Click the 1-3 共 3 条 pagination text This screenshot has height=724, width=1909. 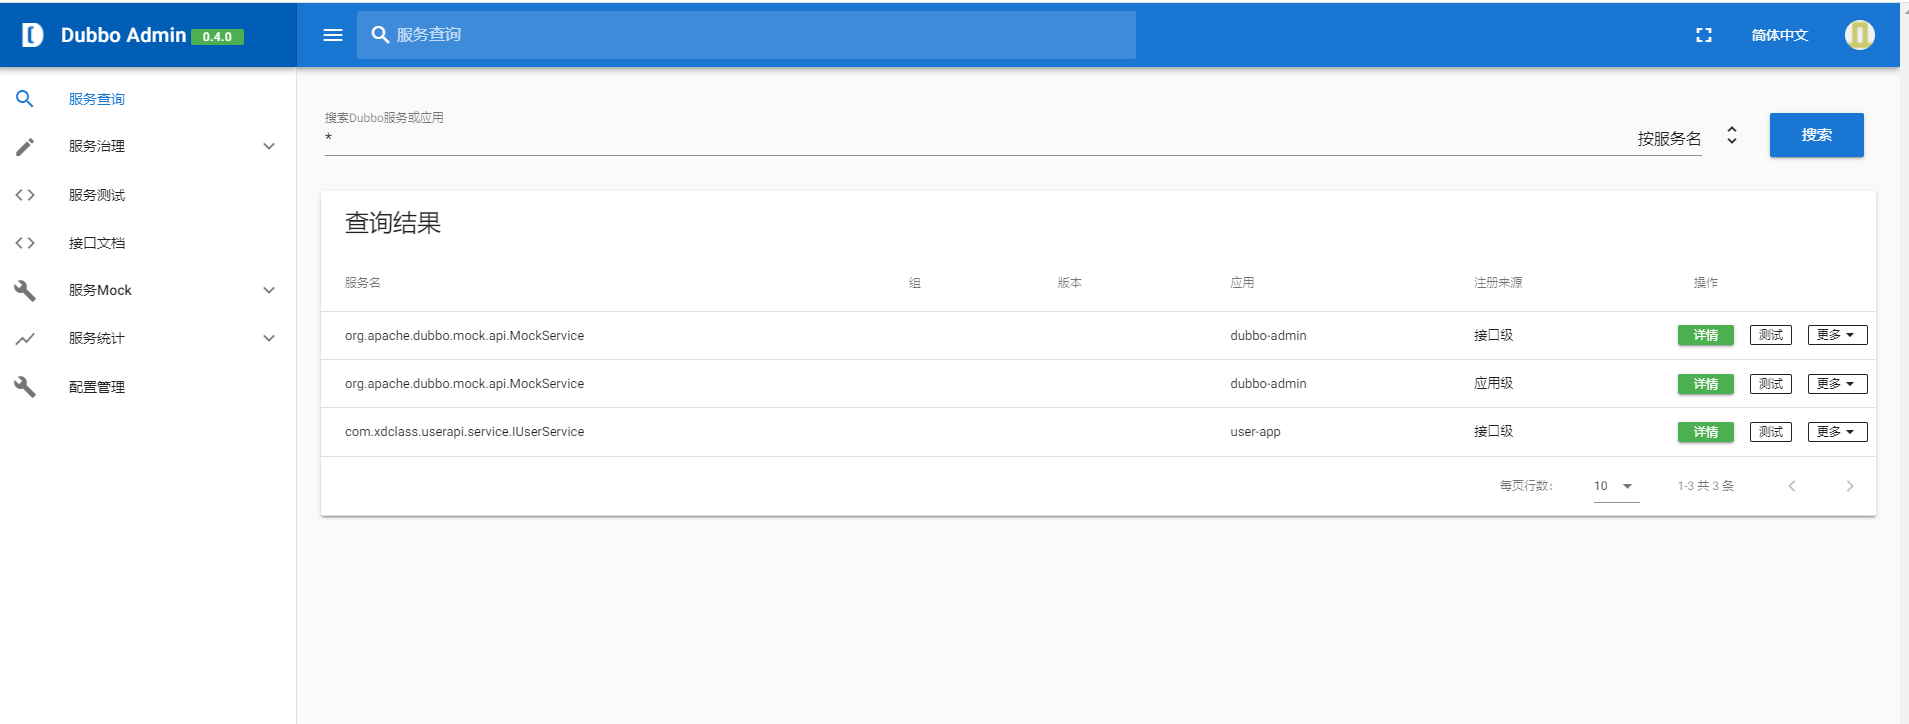(x=1706, y=486)
